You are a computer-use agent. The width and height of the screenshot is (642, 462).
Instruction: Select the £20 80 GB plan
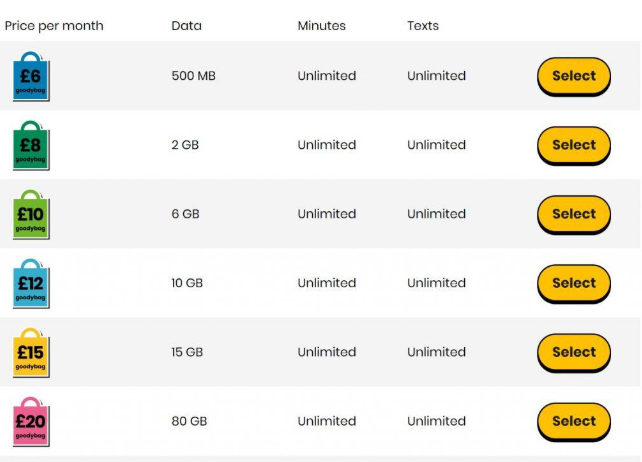pos(574,422)
